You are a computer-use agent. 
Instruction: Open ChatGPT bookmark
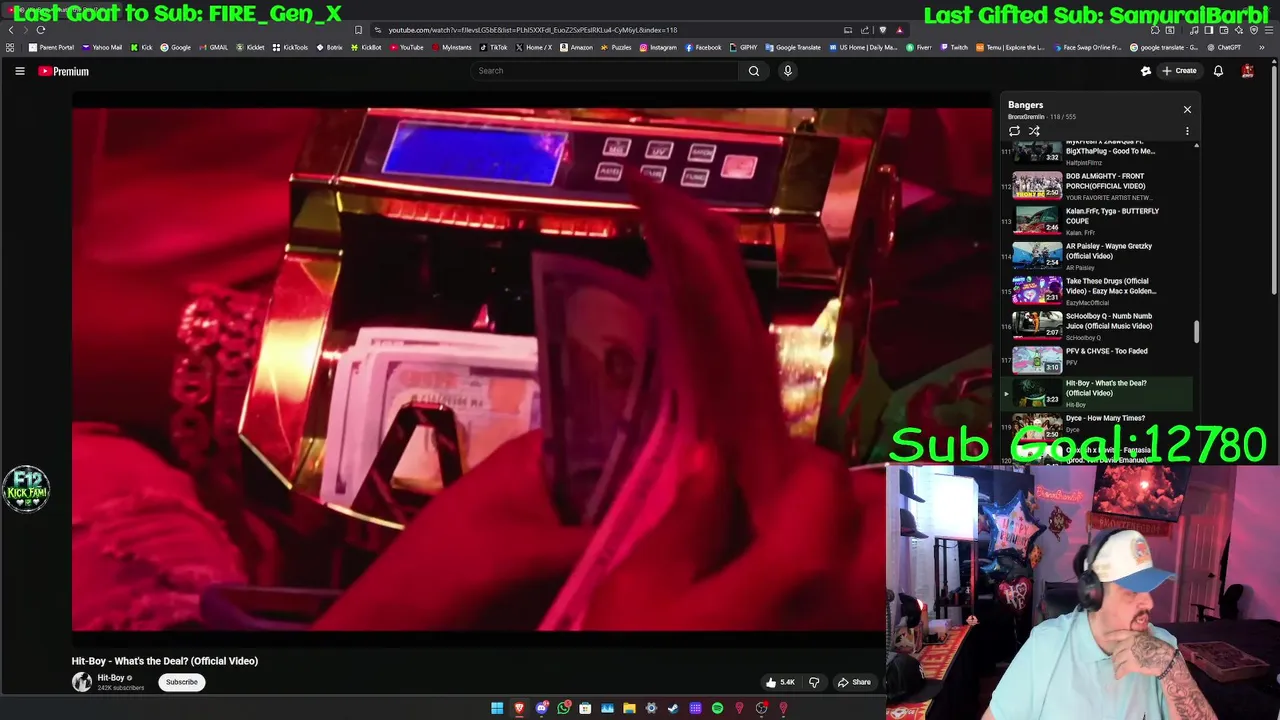click(1224, 47)
